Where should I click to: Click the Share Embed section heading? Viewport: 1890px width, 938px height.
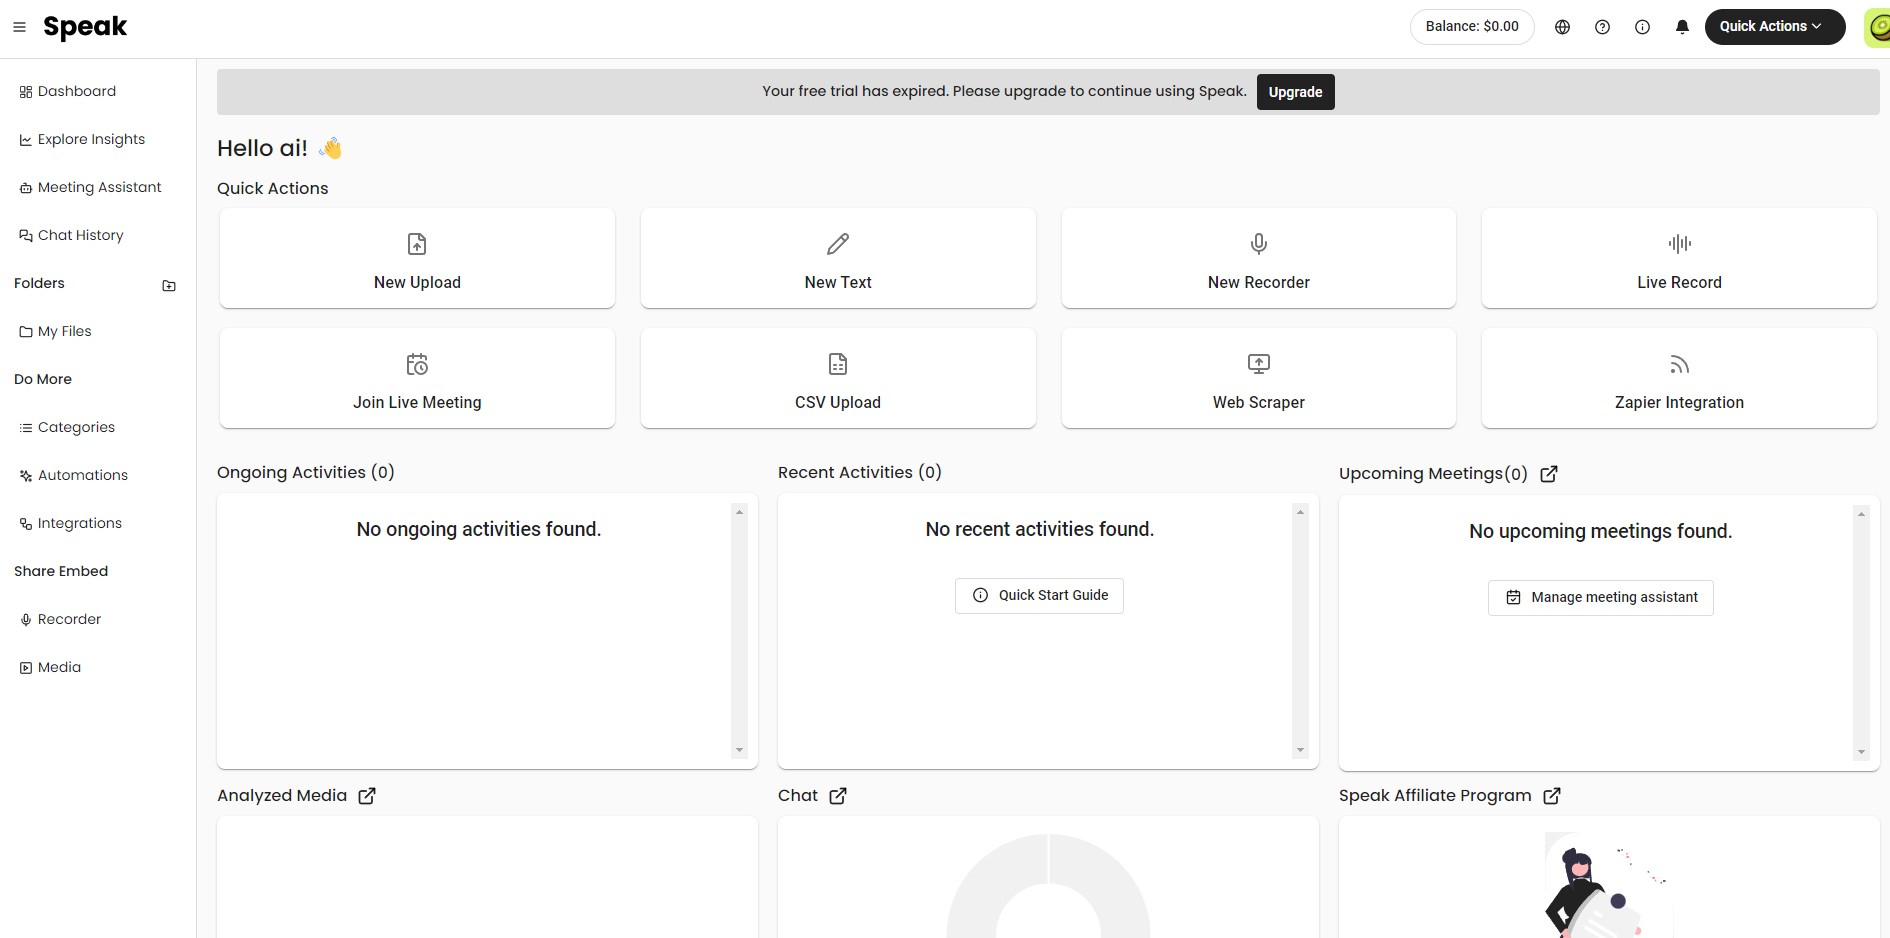pos(61,571)
